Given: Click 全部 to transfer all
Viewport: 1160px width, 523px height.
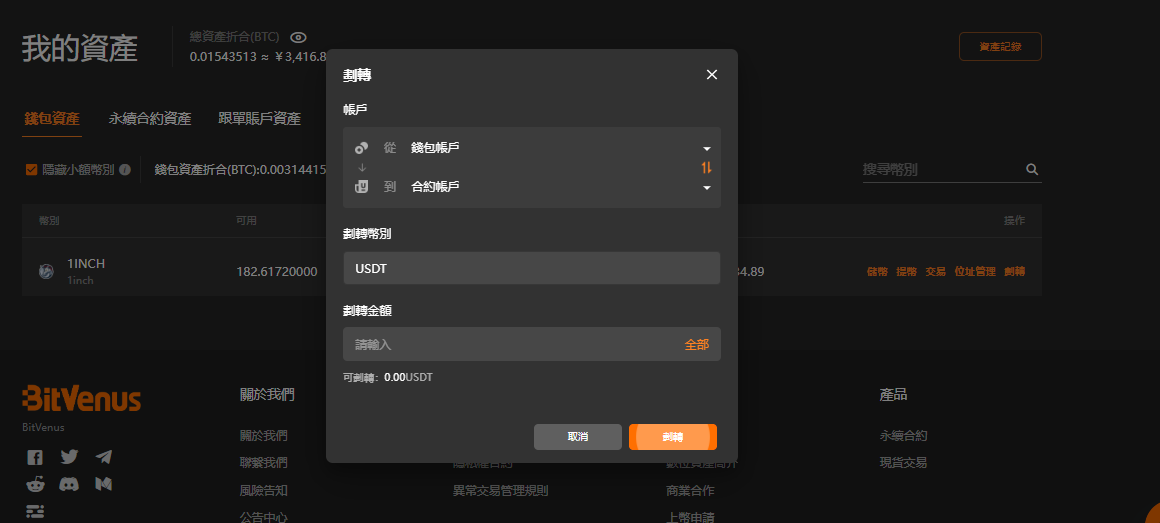Looking at the screenshot, I should pyautogui.click(x=697, y=345).
